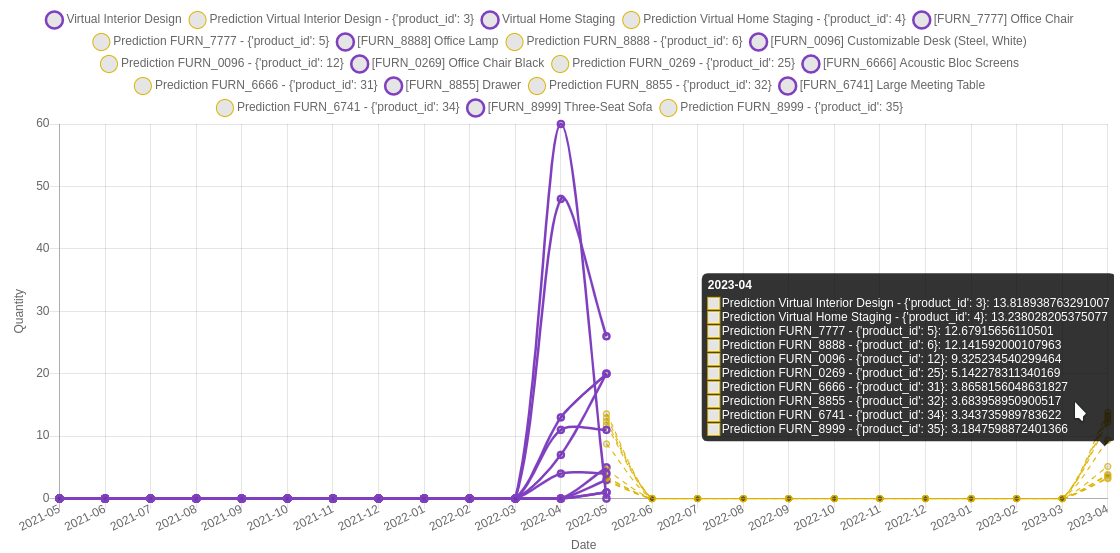Toggle Virtual Home Staging legend marker
1120x553 pixels.
click(x=490, y=20)
